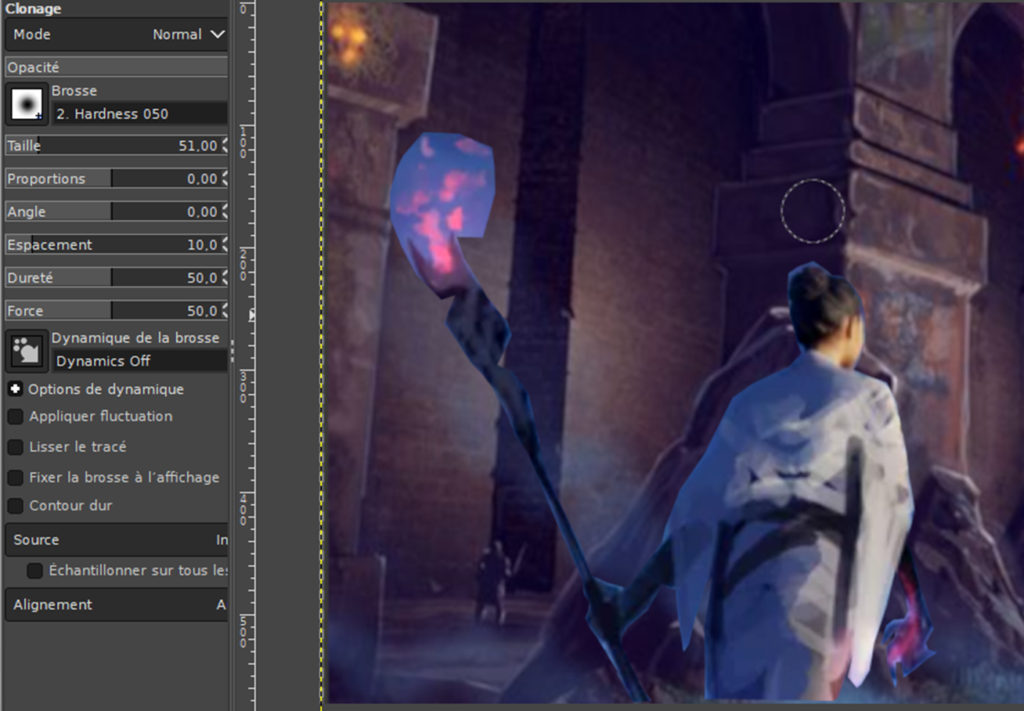This screenshot has width=1024, height=711.
Task: Check Fixer la brosse à l'affichage
Action: point(16,477)
